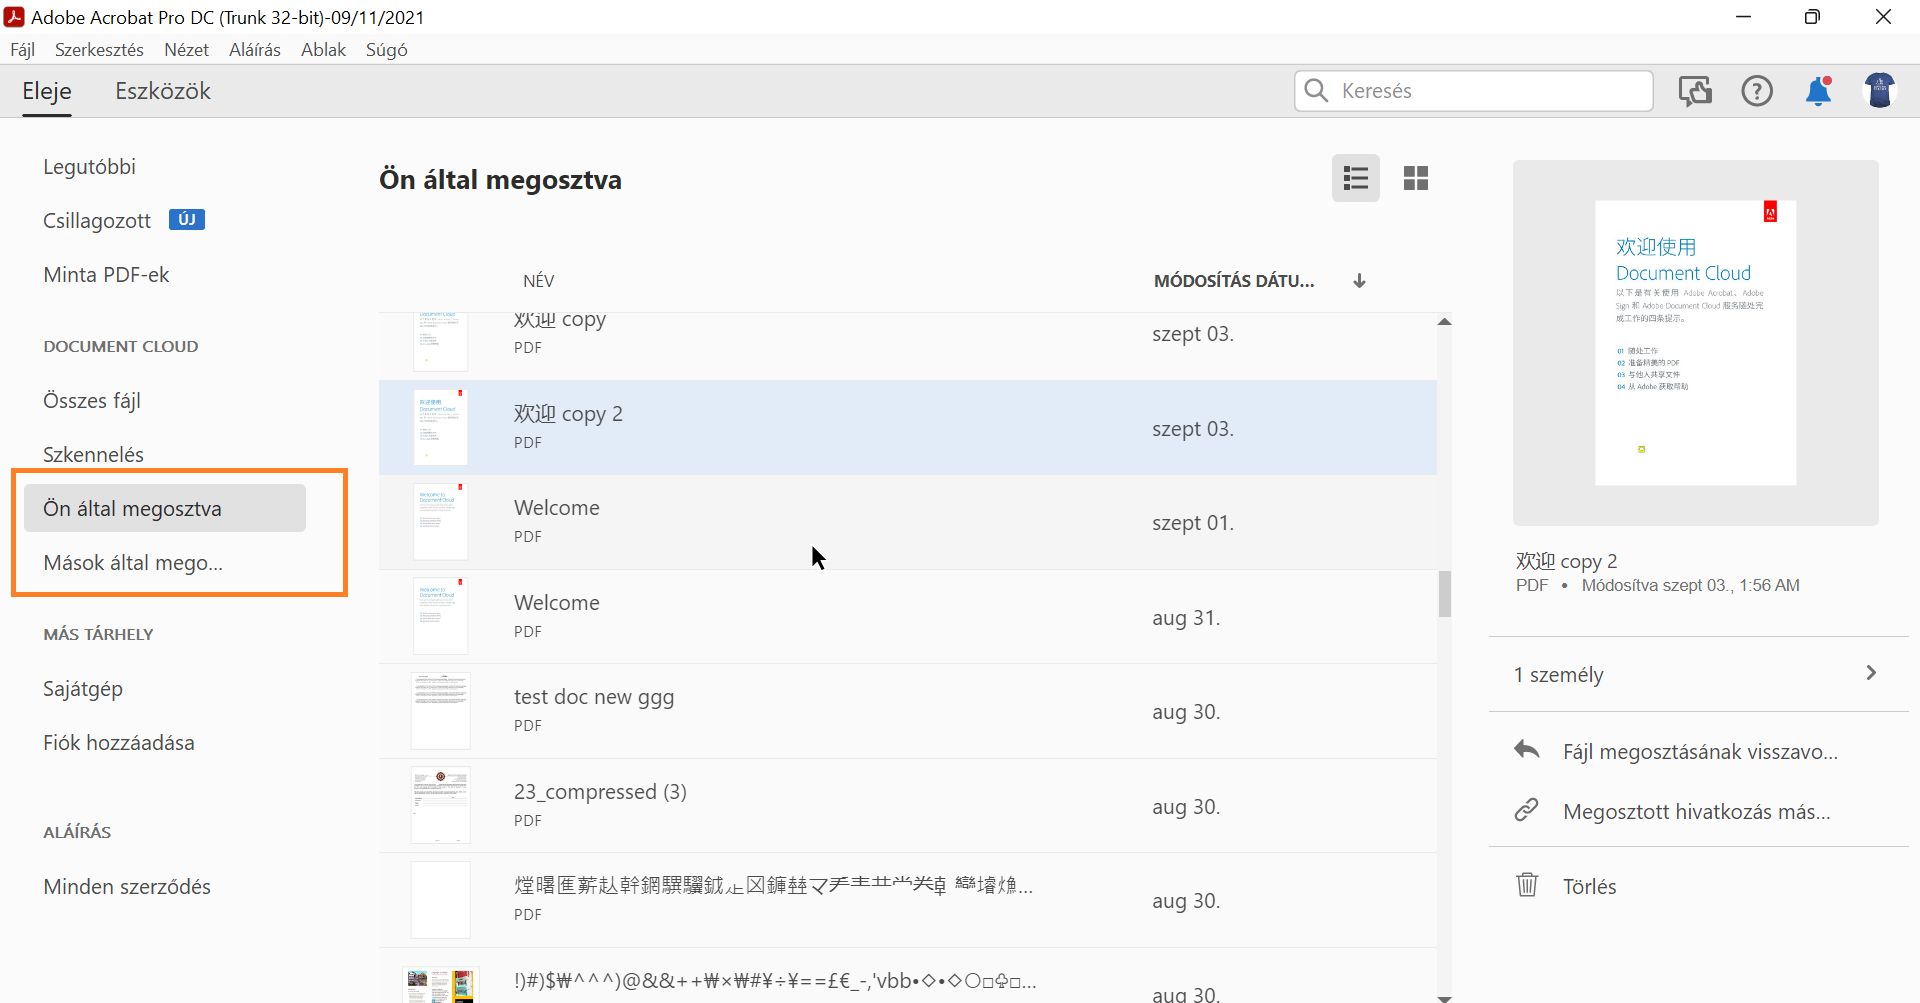Open the Ablak menu
This screenshot has height=1003, width=1920.
[x=323, y=50]
